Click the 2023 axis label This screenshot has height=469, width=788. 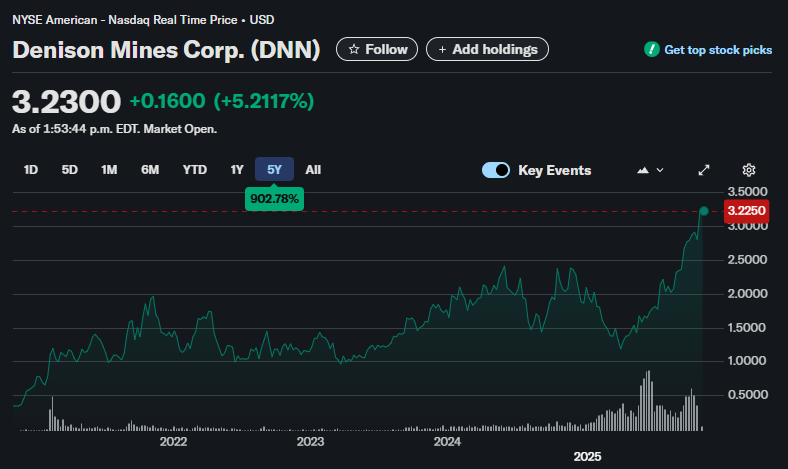coord(310,442)
